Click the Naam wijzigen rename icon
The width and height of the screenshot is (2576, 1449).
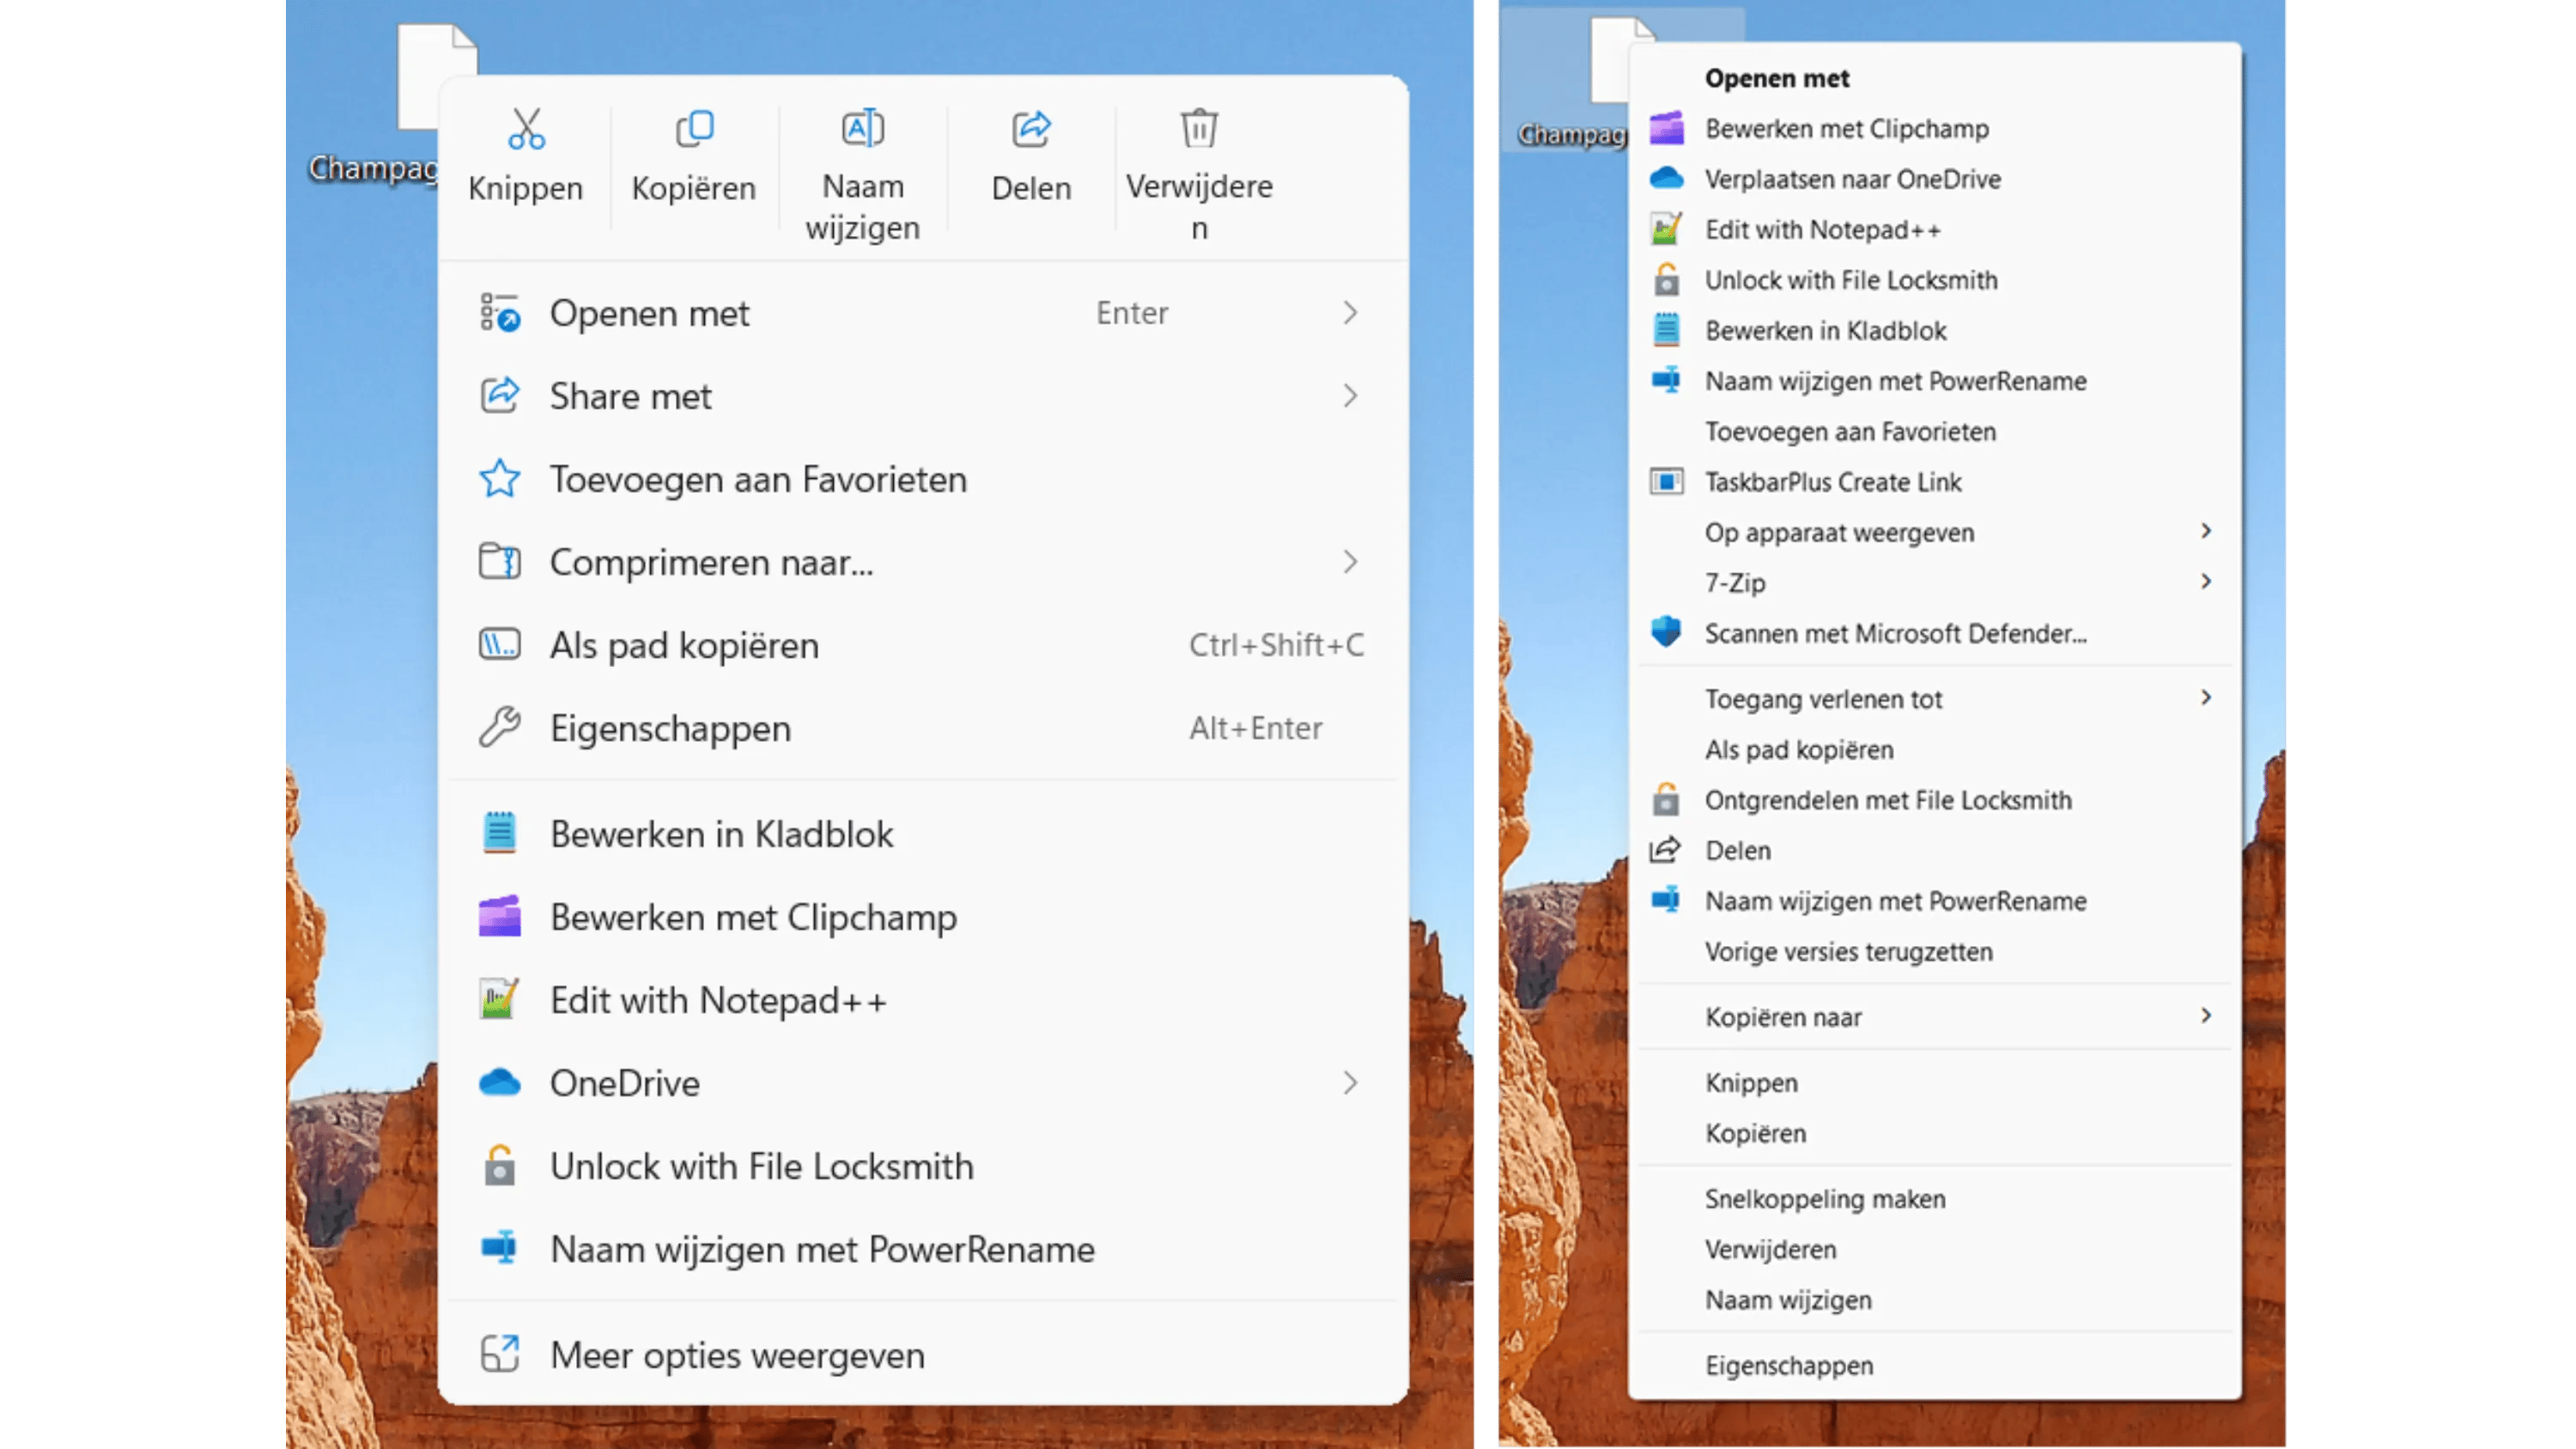tap(862, 130)
